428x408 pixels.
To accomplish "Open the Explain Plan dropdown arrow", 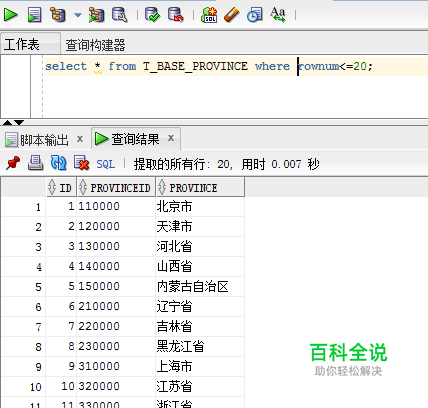I will pos(78,15).
